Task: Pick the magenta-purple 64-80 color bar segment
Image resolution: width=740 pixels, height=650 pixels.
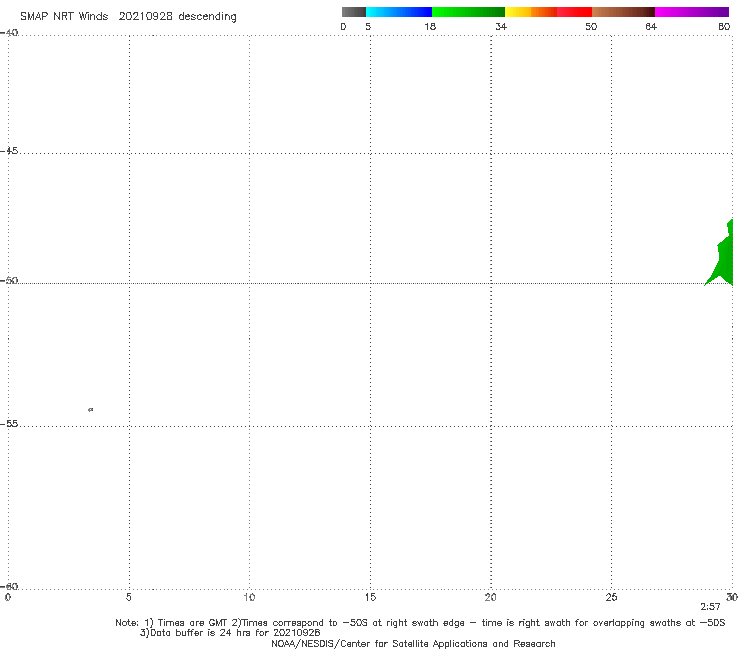Action: [692, 12]
